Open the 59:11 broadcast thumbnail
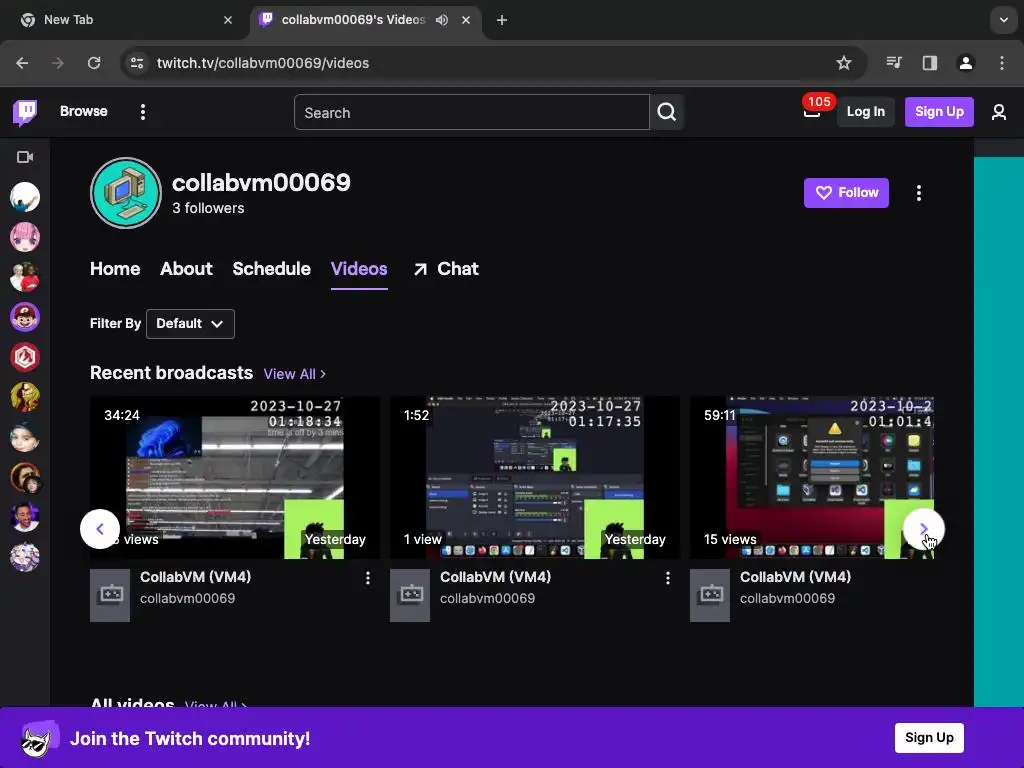1024x768 pixels. click(812, 477)
